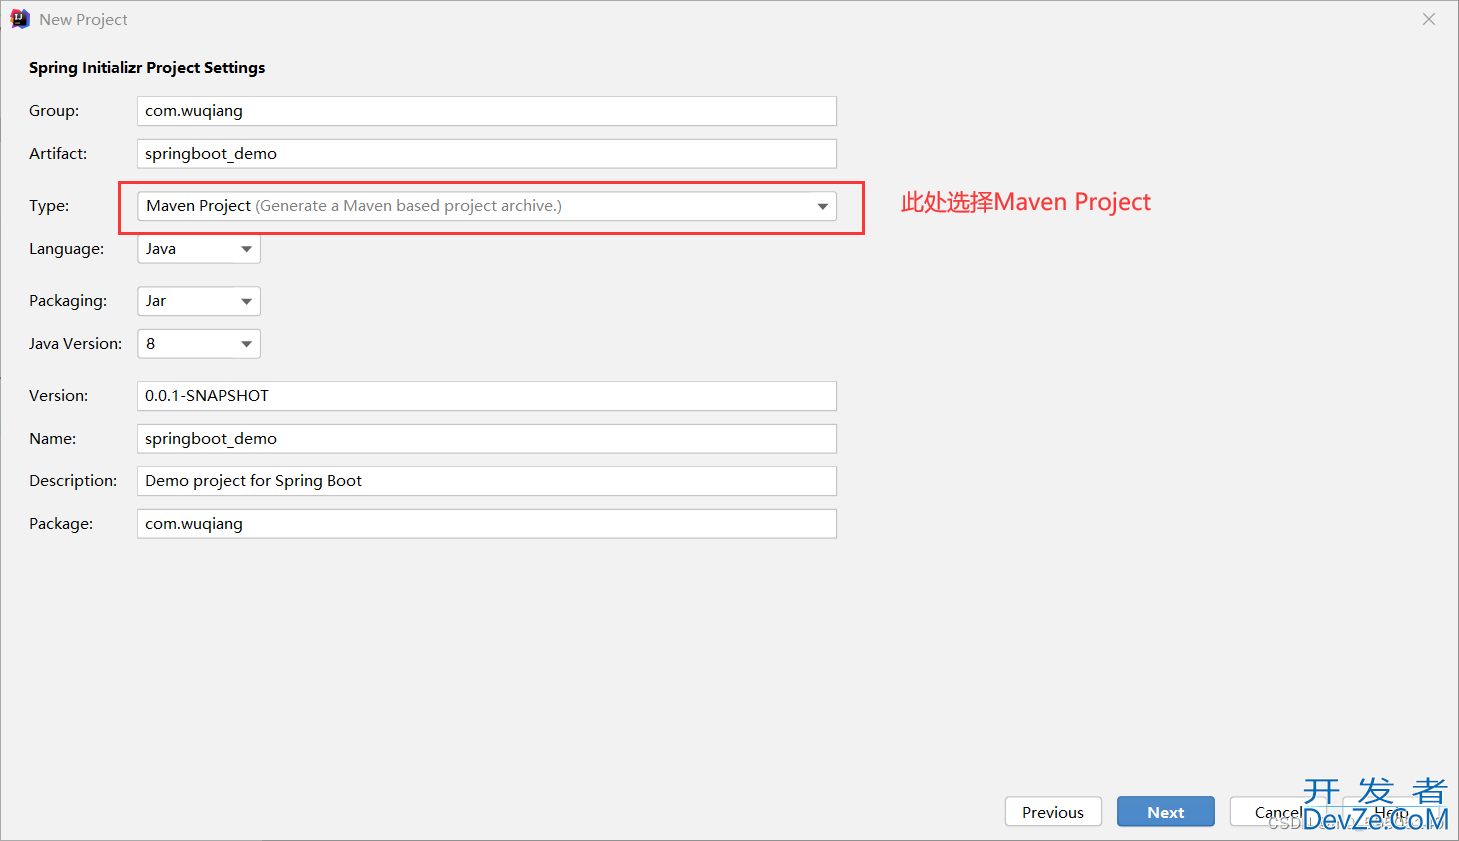The image size is (1459, 841).
Task: Edit the Artifact field springboot_demo
Action: tap(487, 154)
